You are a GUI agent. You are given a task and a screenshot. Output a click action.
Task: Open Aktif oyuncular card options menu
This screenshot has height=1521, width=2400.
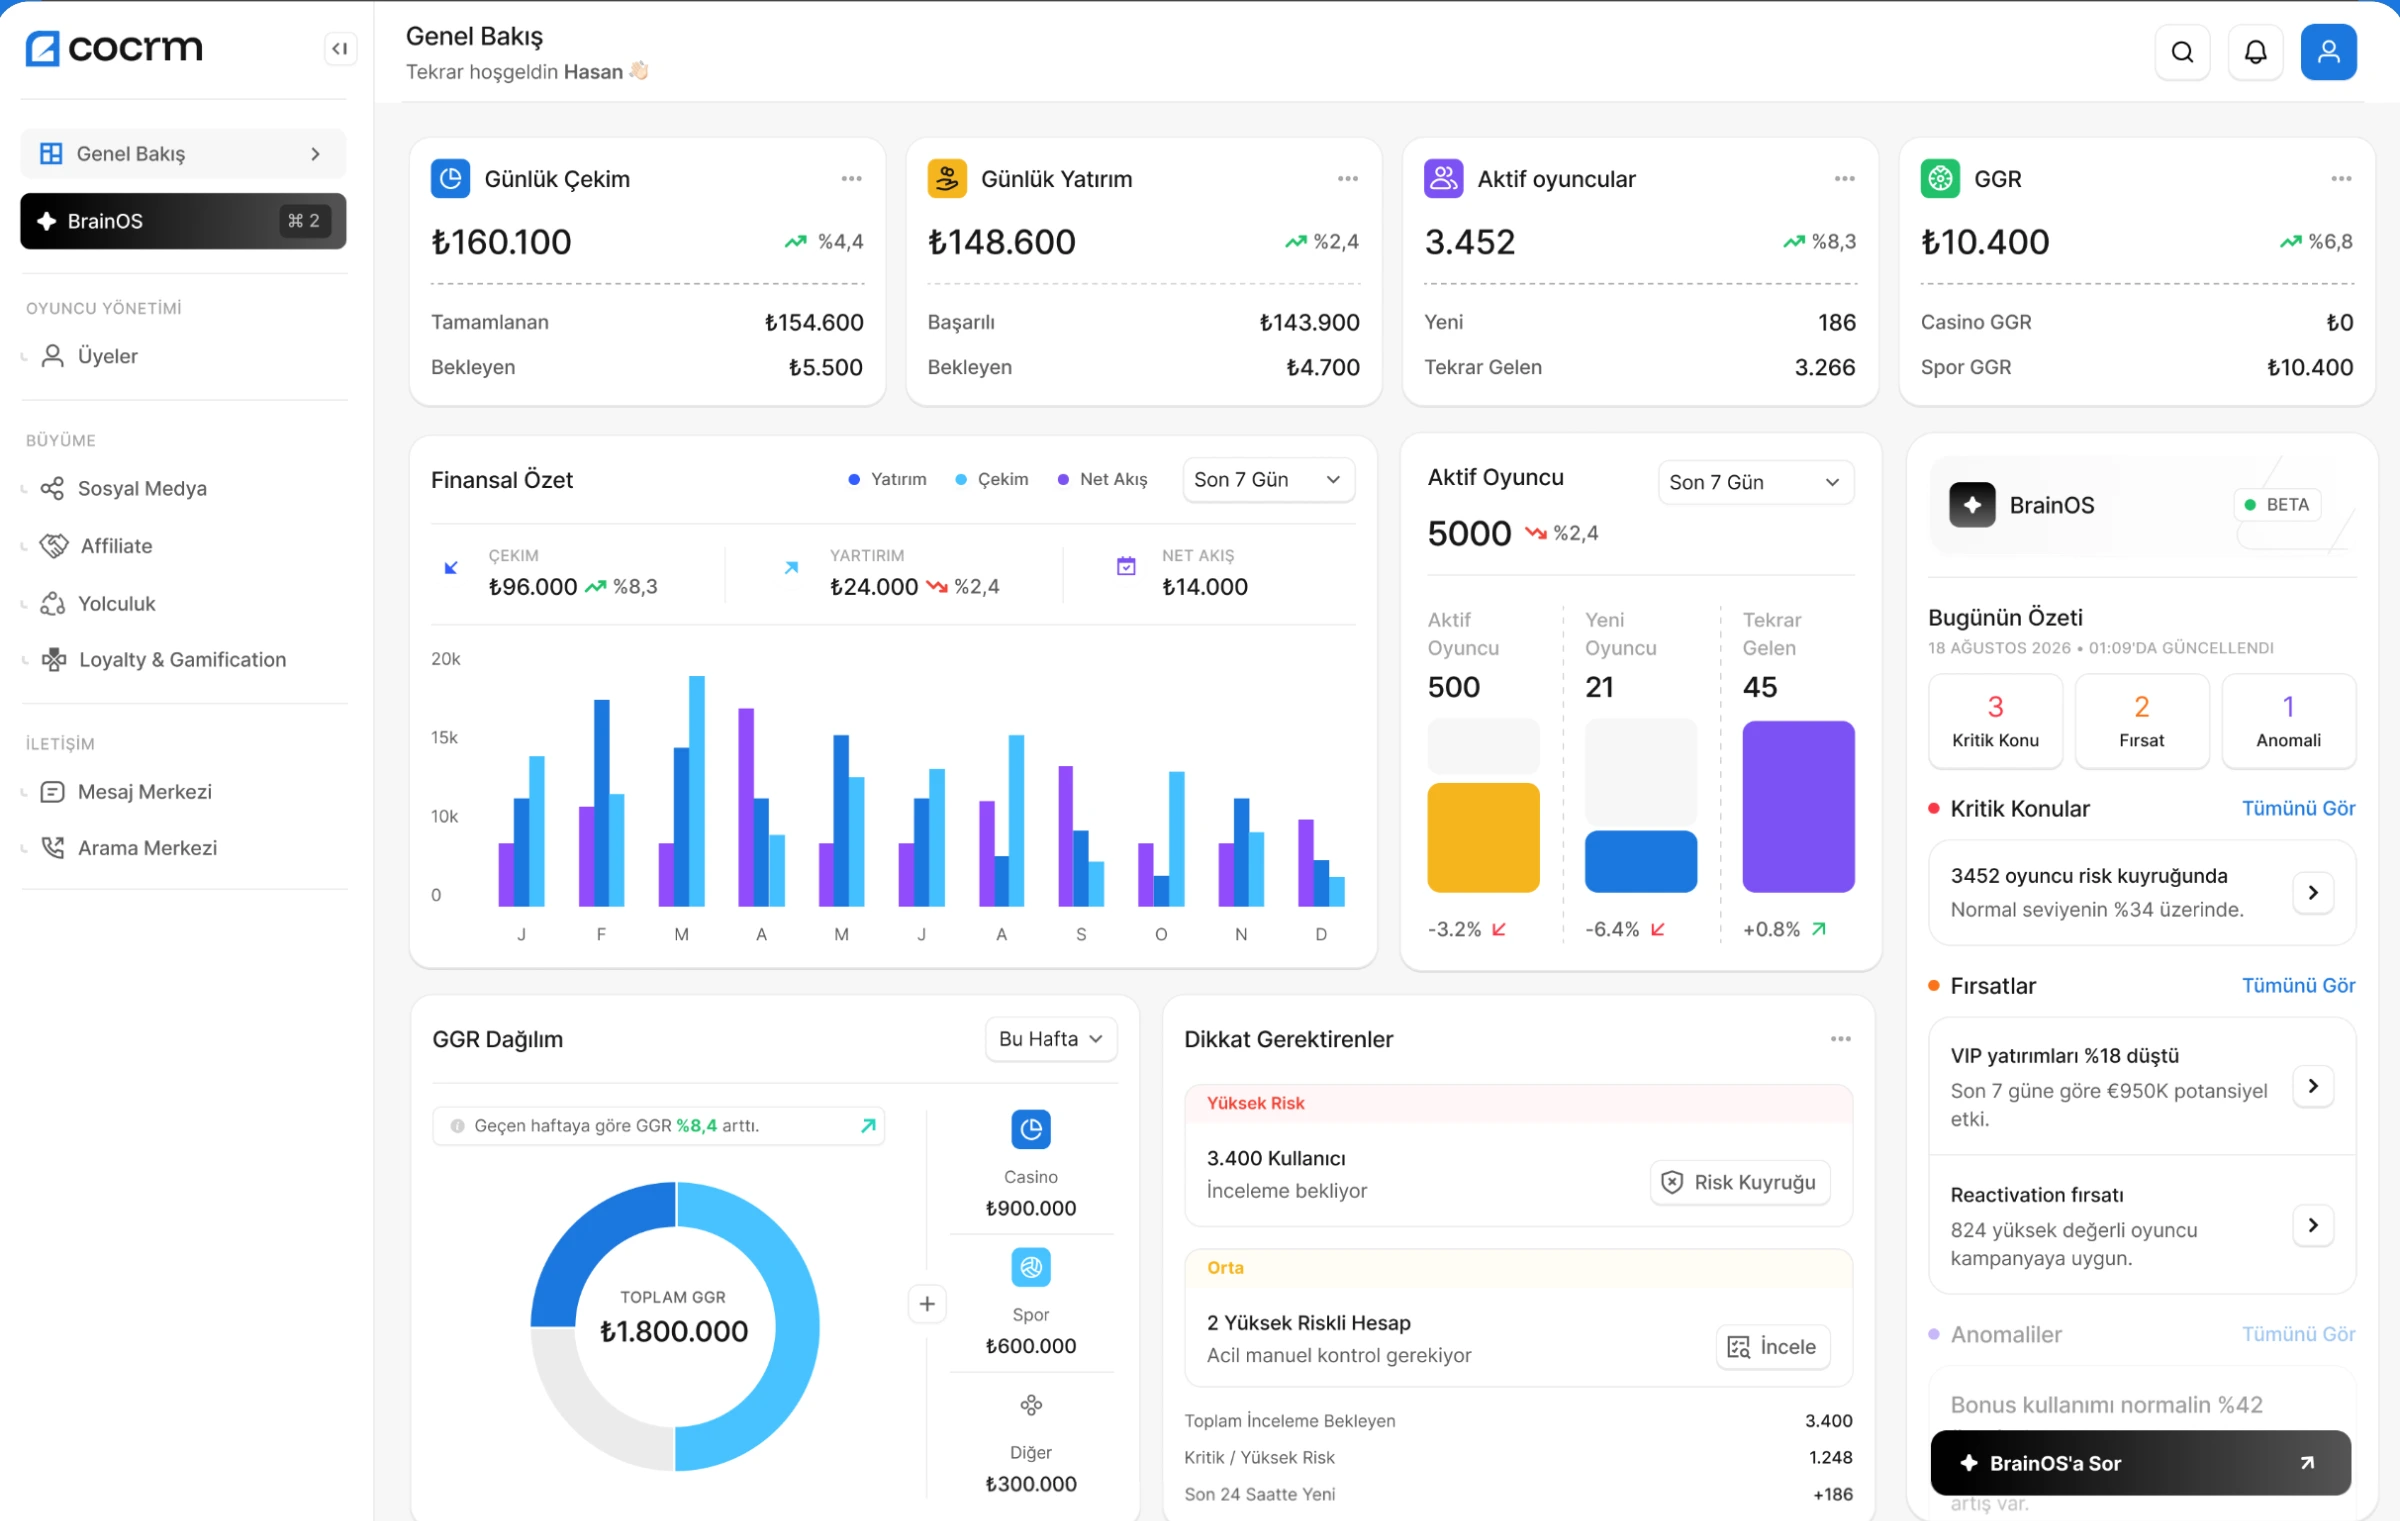coord(1845,179)
